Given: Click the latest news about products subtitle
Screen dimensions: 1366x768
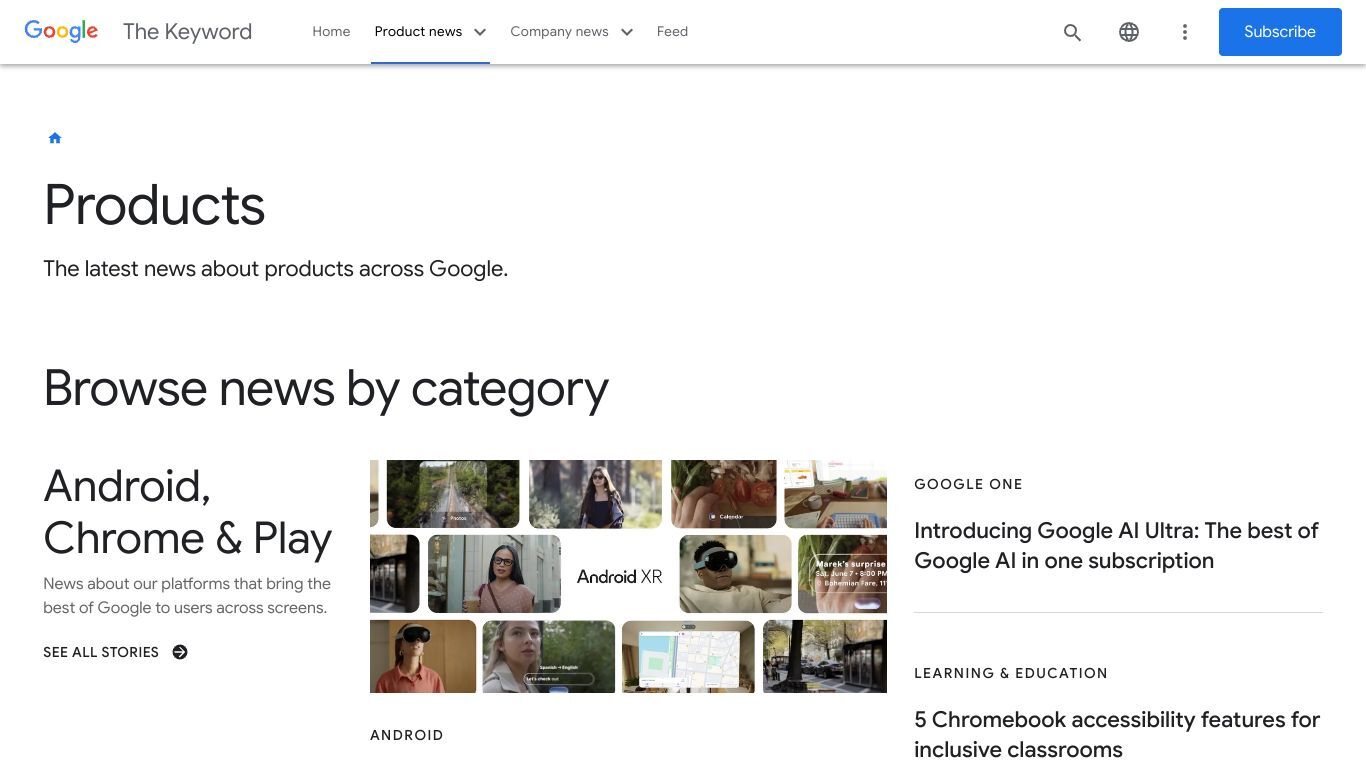Looking at the screenshot, I should 276,269.
